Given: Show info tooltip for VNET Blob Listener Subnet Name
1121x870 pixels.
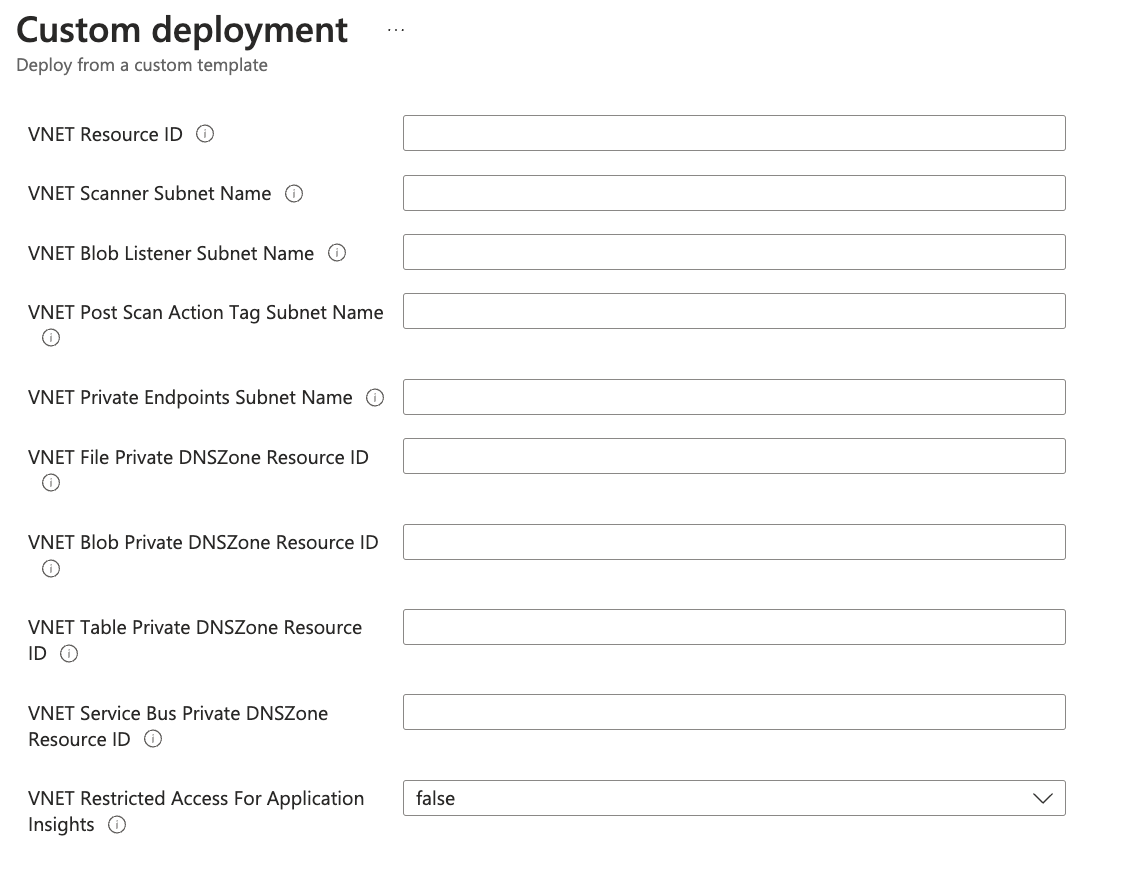Looking at the screenshot, I should (337, 253).
